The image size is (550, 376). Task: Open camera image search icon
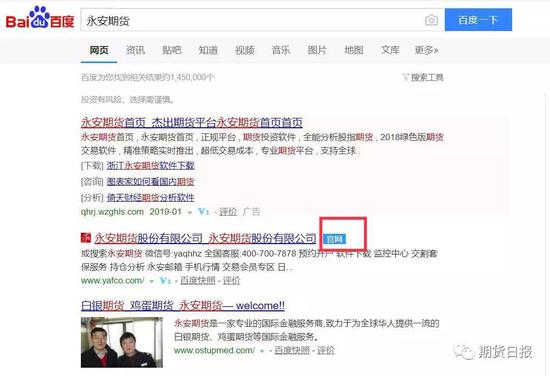pos(431,20)
